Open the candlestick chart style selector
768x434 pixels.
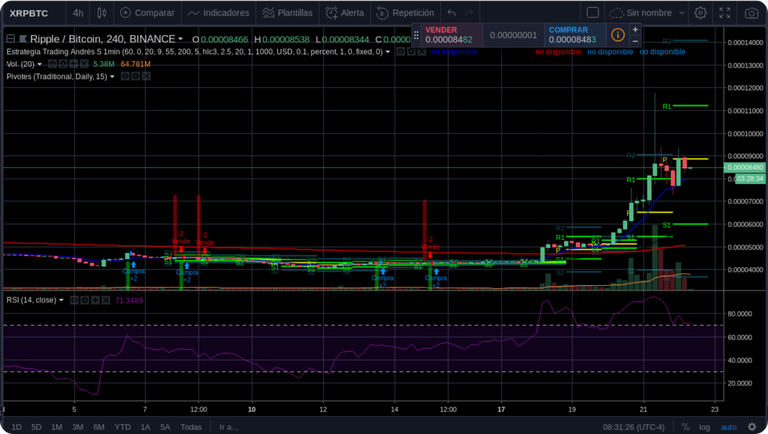click(x=101, y=13)
